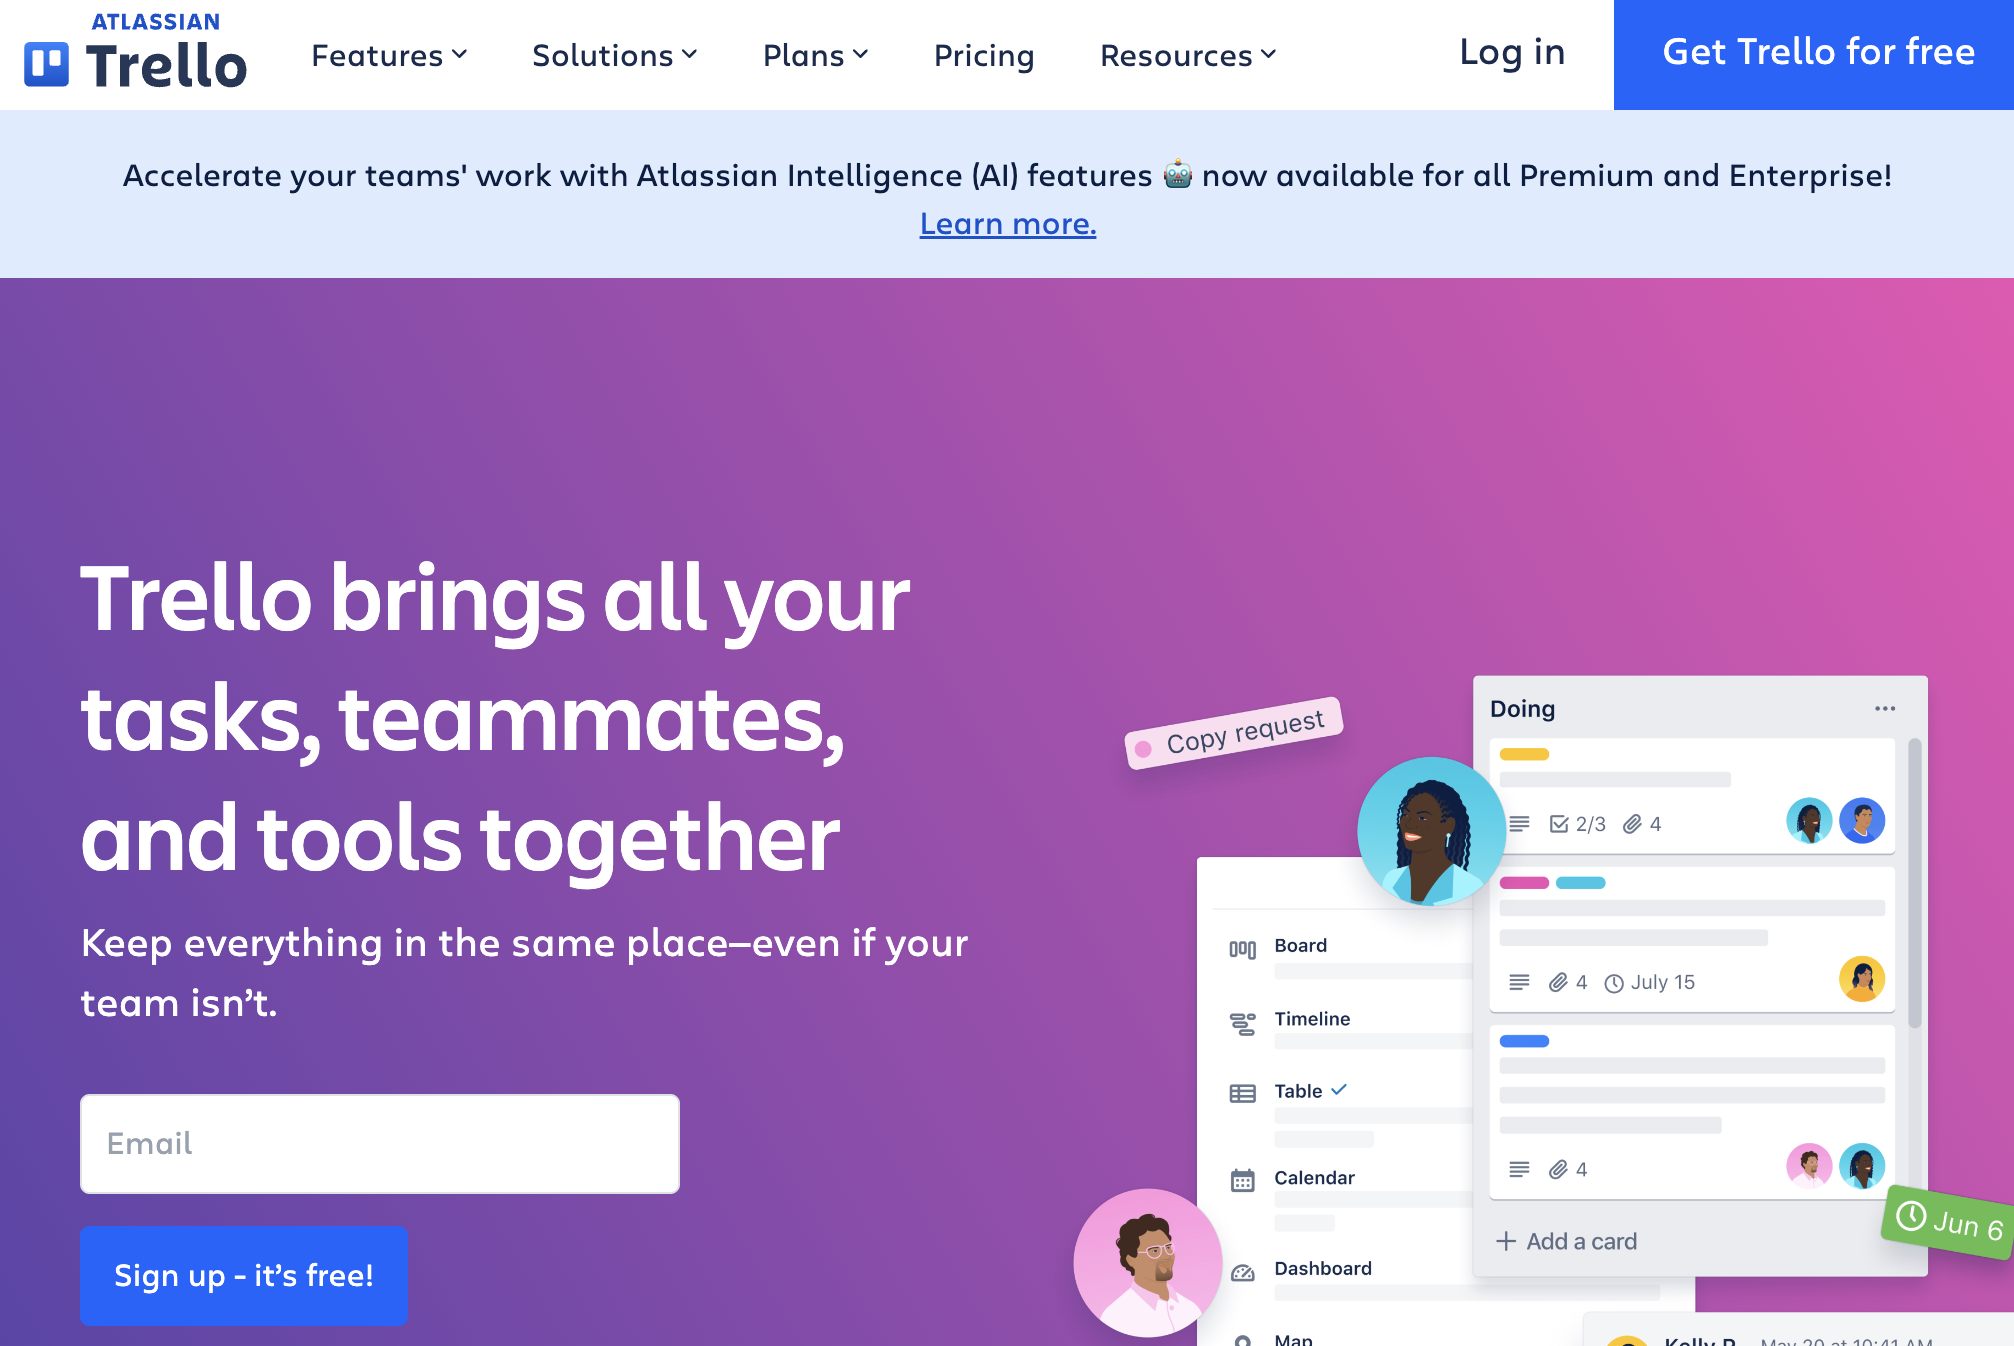This screenshot has width=2014, height=1346.
Task: Click the email input field
Action: 378,1143
